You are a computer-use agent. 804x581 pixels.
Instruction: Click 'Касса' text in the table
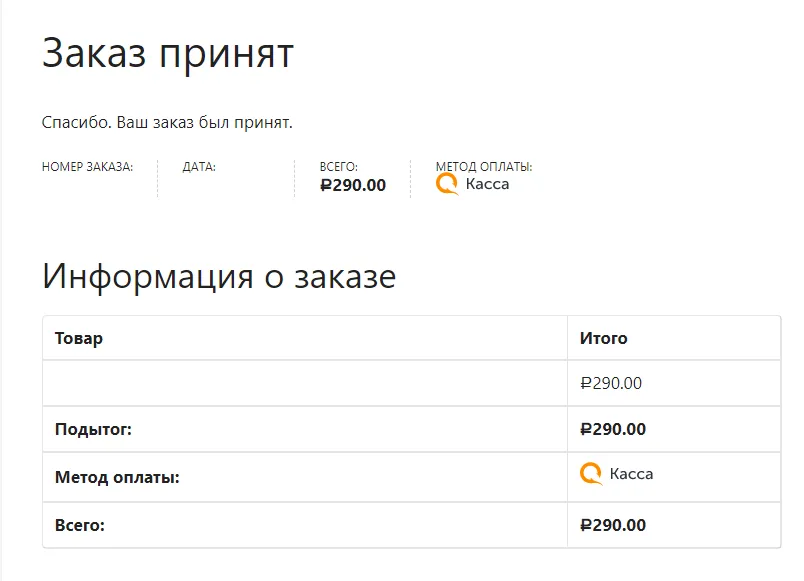coord(631,474)
